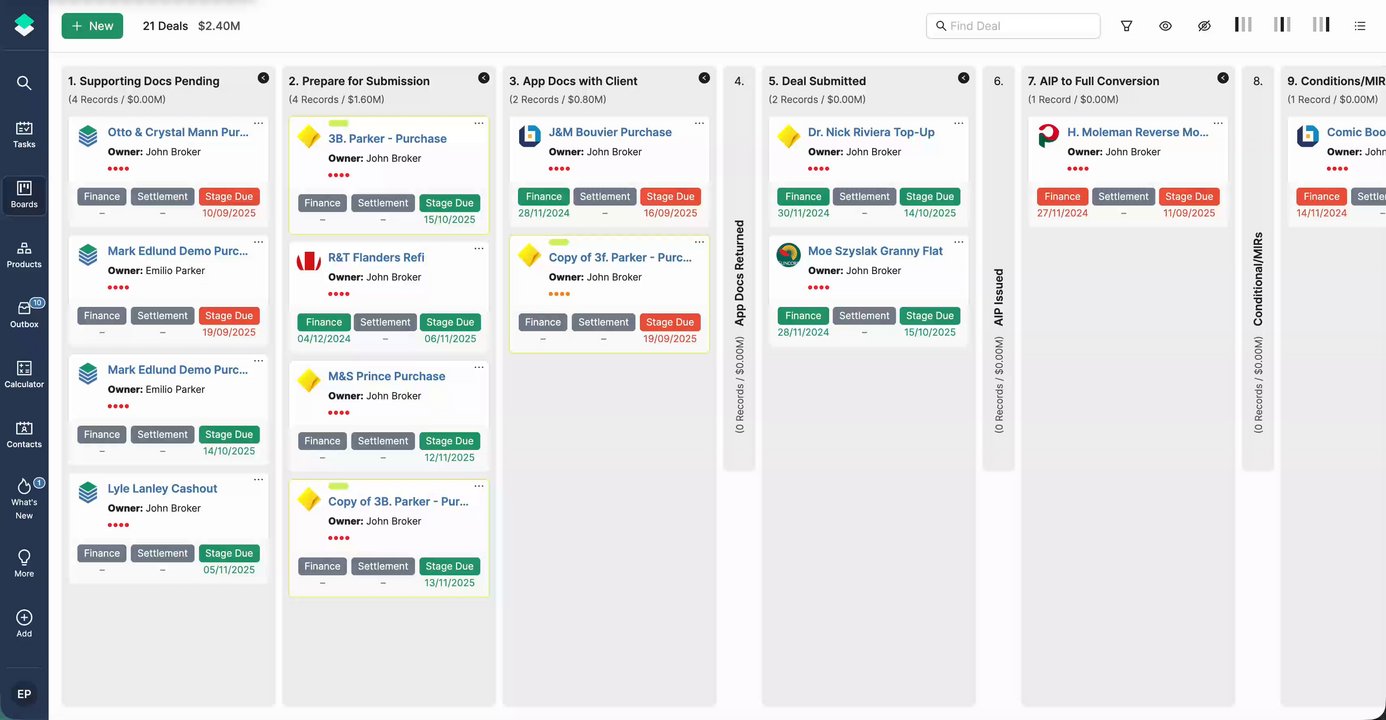
Task: Open the filter funnel icon
Action: pos(1127,26)
